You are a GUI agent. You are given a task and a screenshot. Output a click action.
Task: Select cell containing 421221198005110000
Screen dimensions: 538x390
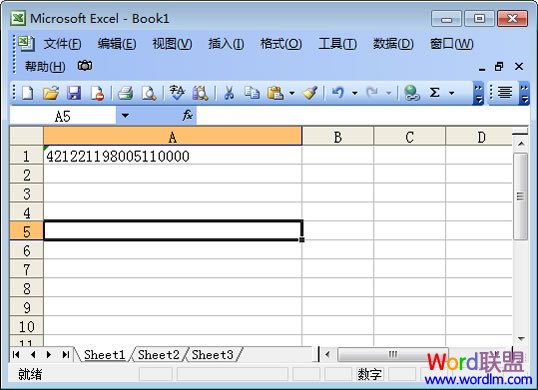tap(173, 156)
